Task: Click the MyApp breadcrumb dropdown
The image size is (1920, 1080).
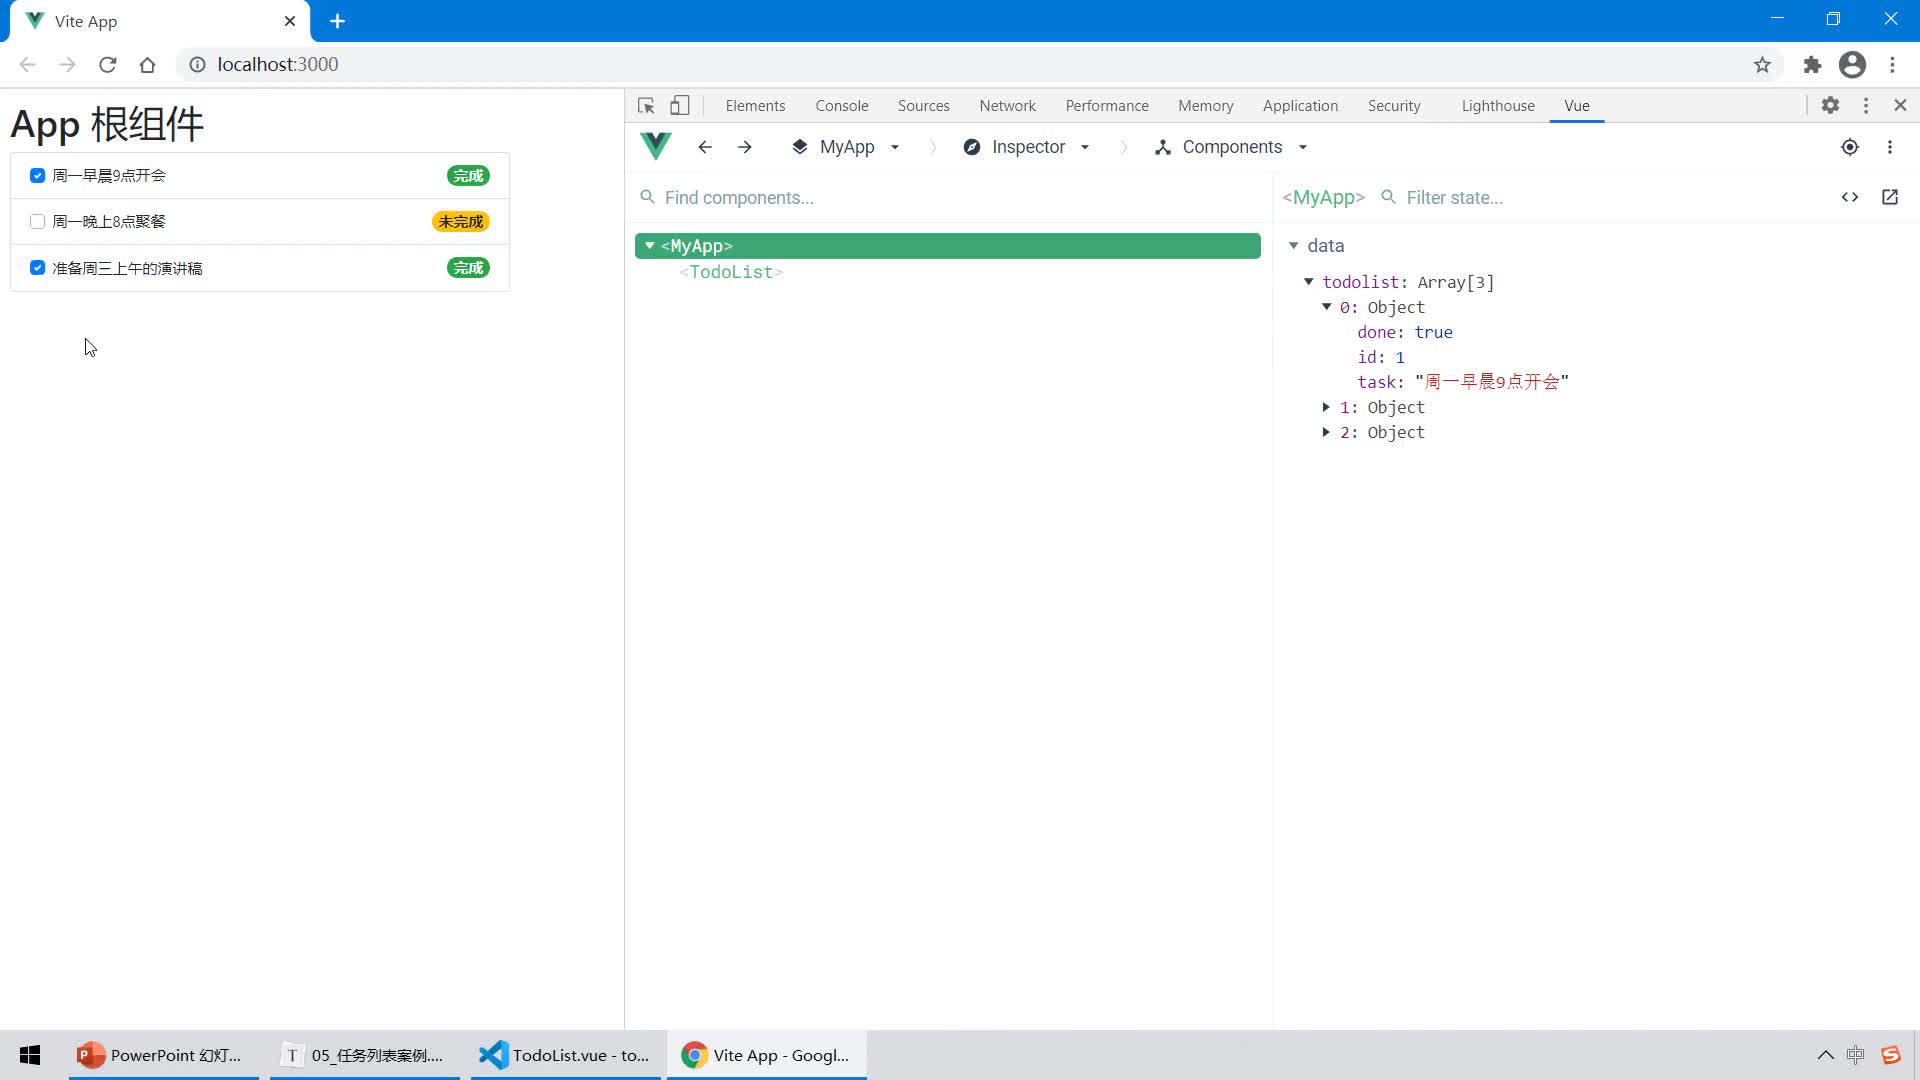Action: pyautogui.click(x=894, y=146)
